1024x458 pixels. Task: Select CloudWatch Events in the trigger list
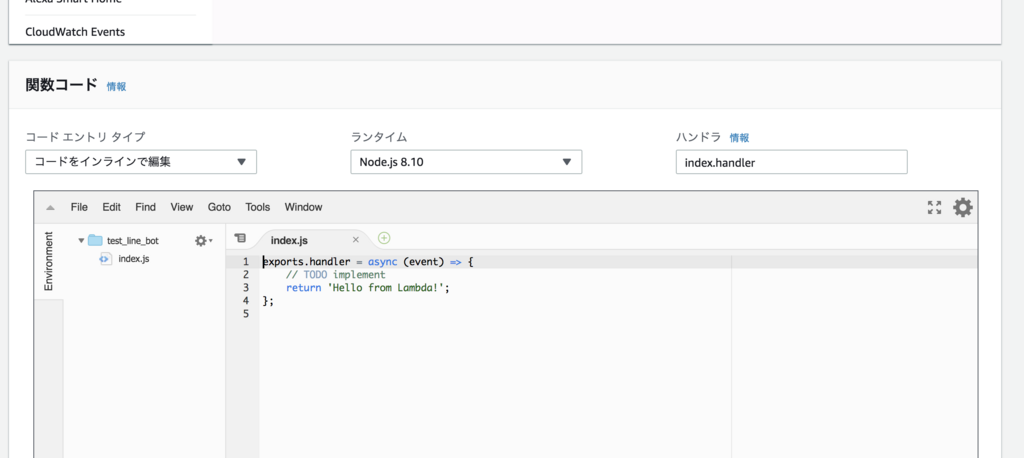tap(75, 31)
